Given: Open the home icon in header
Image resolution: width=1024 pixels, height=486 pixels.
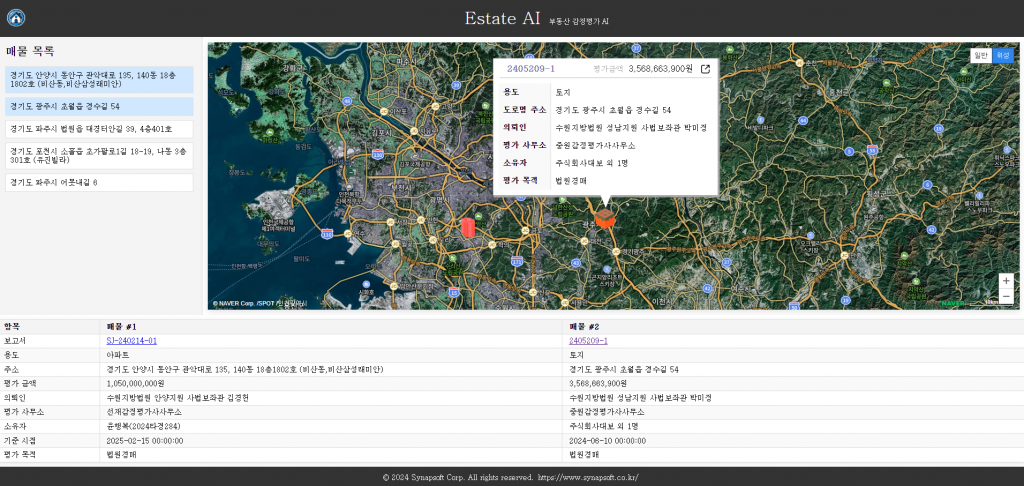Looking at the screenshot, I should [x=16, y=18].
